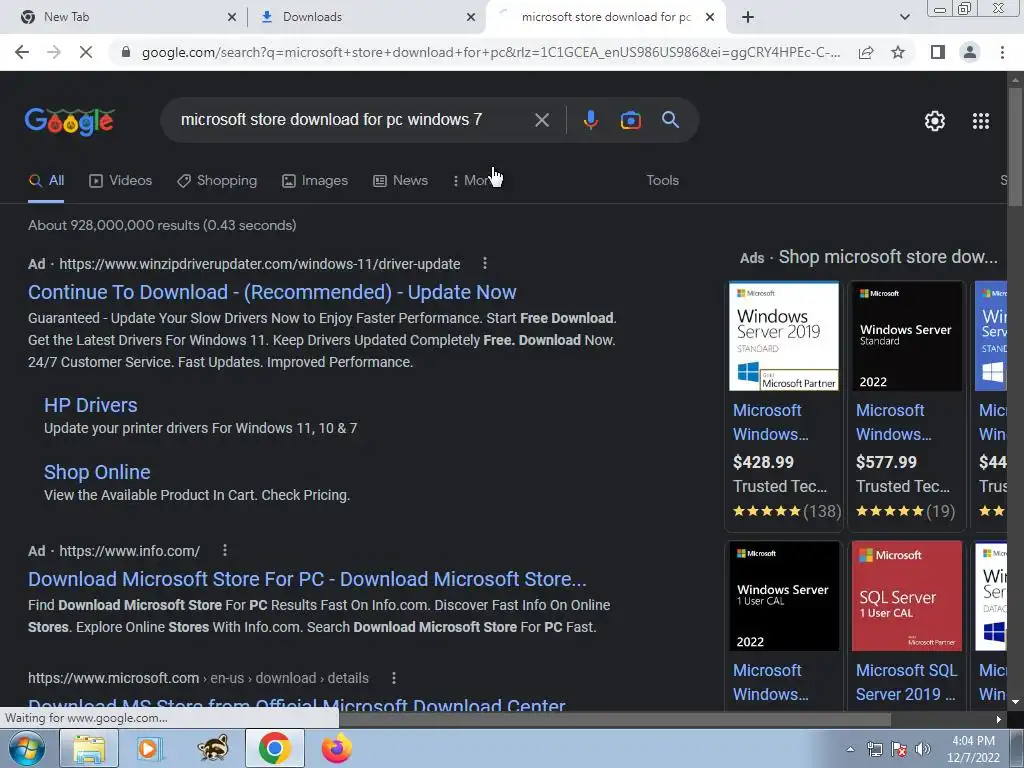
Task: Open winzipdriverupdater ad options menu
Action: click(x=485, y=263)
